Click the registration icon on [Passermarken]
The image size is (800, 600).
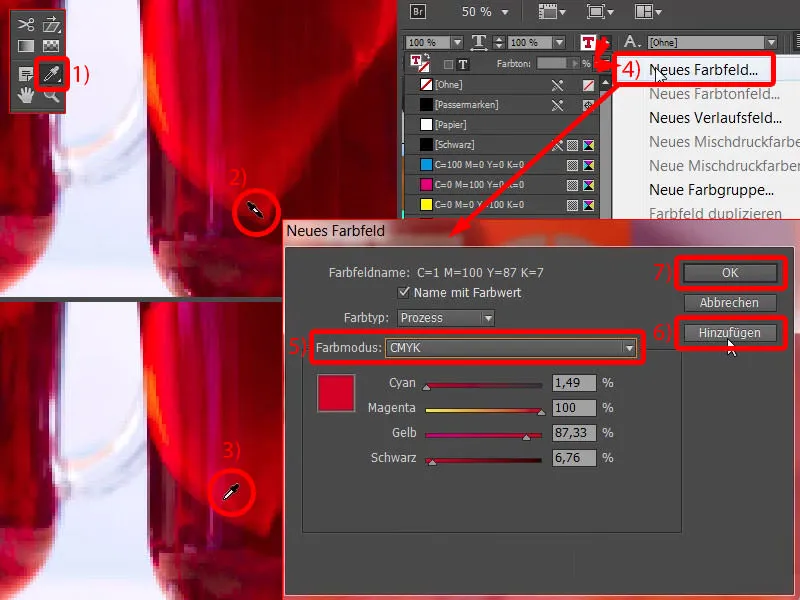point(588,105)
